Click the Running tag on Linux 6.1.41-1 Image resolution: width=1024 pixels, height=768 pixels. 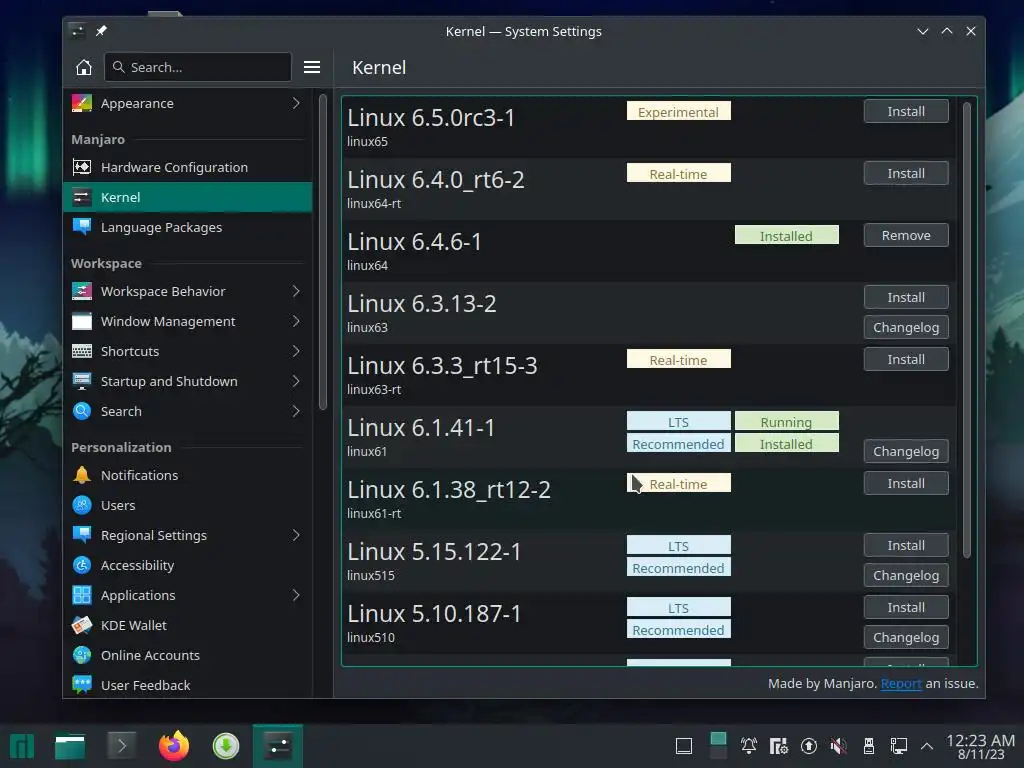[x=786, y=422]
